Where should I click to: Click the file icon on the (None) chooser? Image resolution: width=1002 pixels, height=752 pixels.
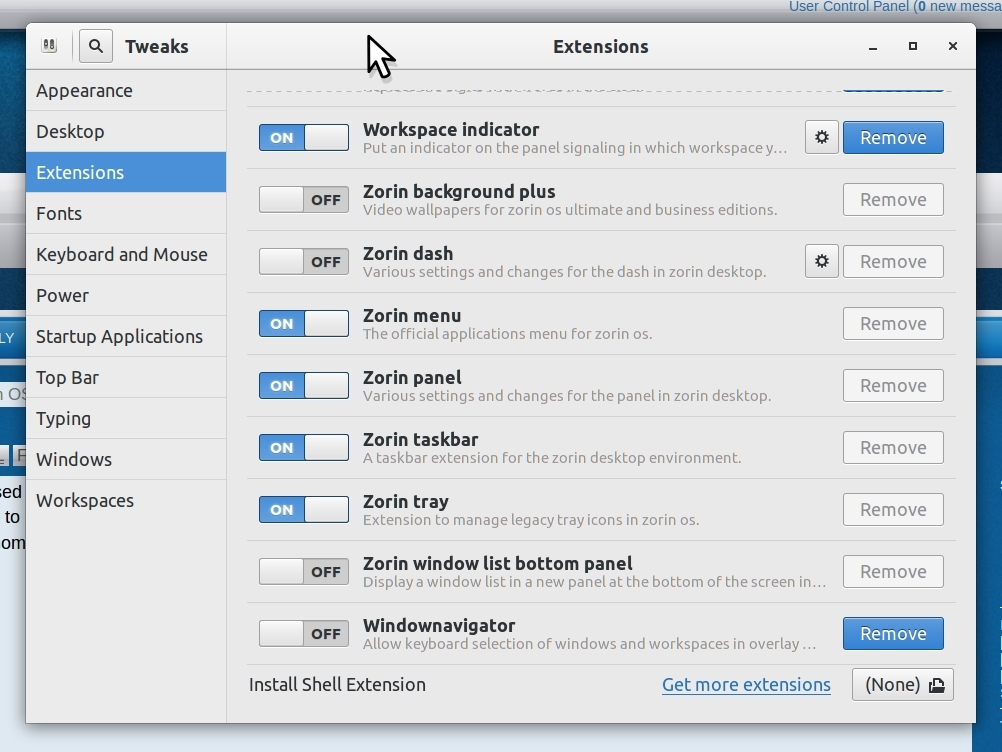[937, 685]
